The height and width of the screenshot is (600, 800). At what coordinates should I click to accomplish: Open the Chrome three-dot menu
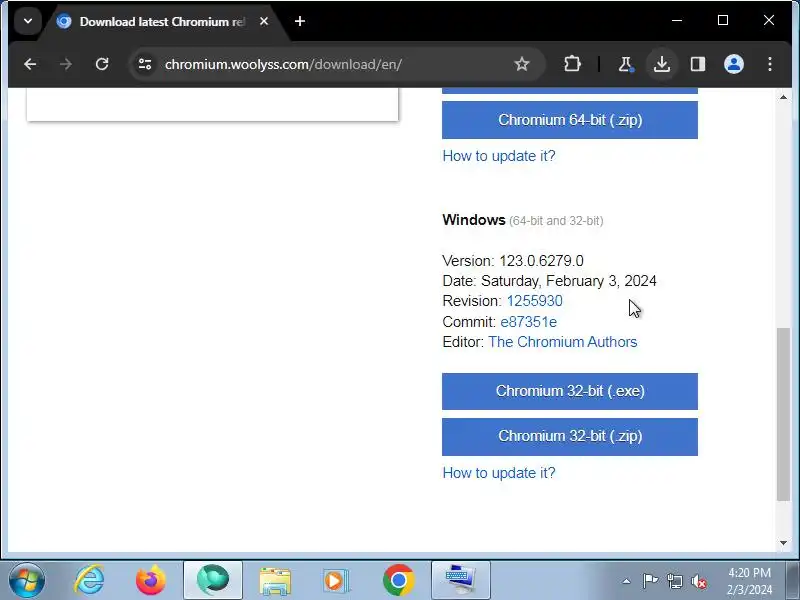[770, 64]
